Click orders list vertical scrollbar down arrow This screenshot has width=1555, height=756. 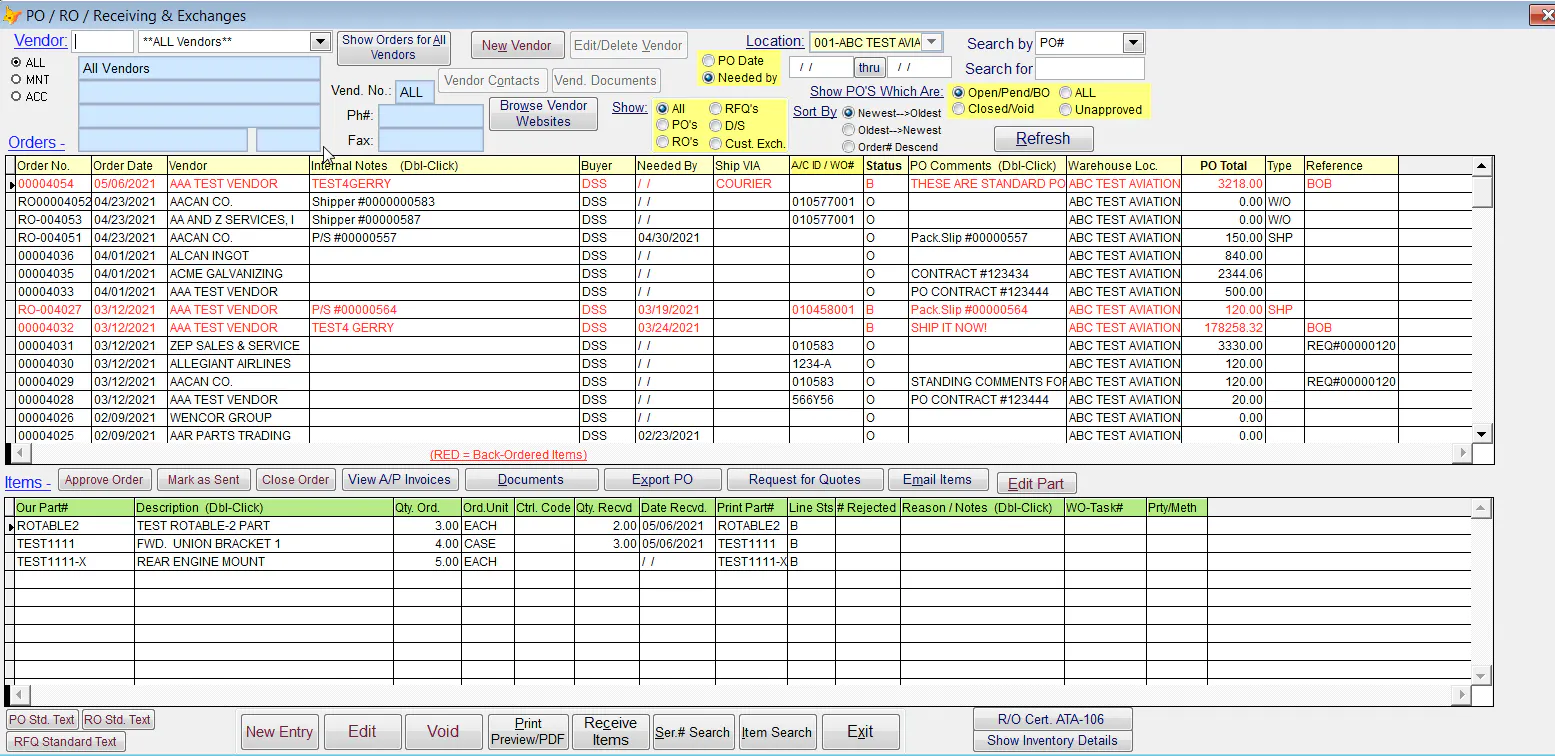point(1483,434)
